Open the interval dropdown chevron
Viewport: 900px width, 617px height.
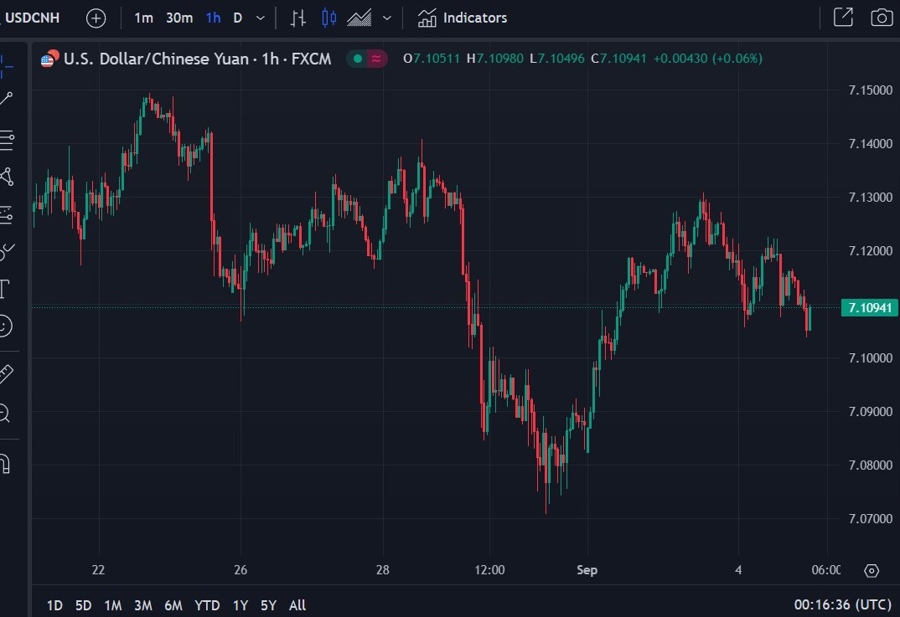(x=258, y=18)
